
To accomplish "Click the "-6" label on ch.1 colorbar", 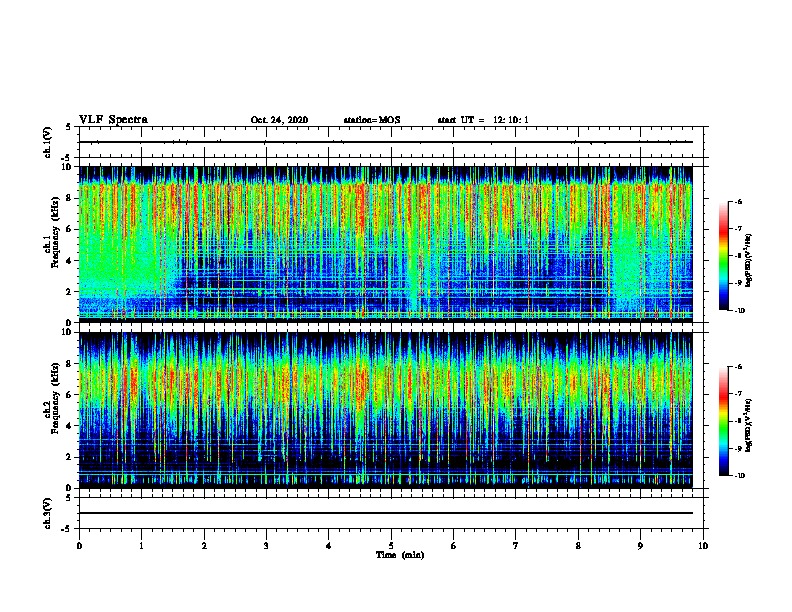I will point(738,202).
